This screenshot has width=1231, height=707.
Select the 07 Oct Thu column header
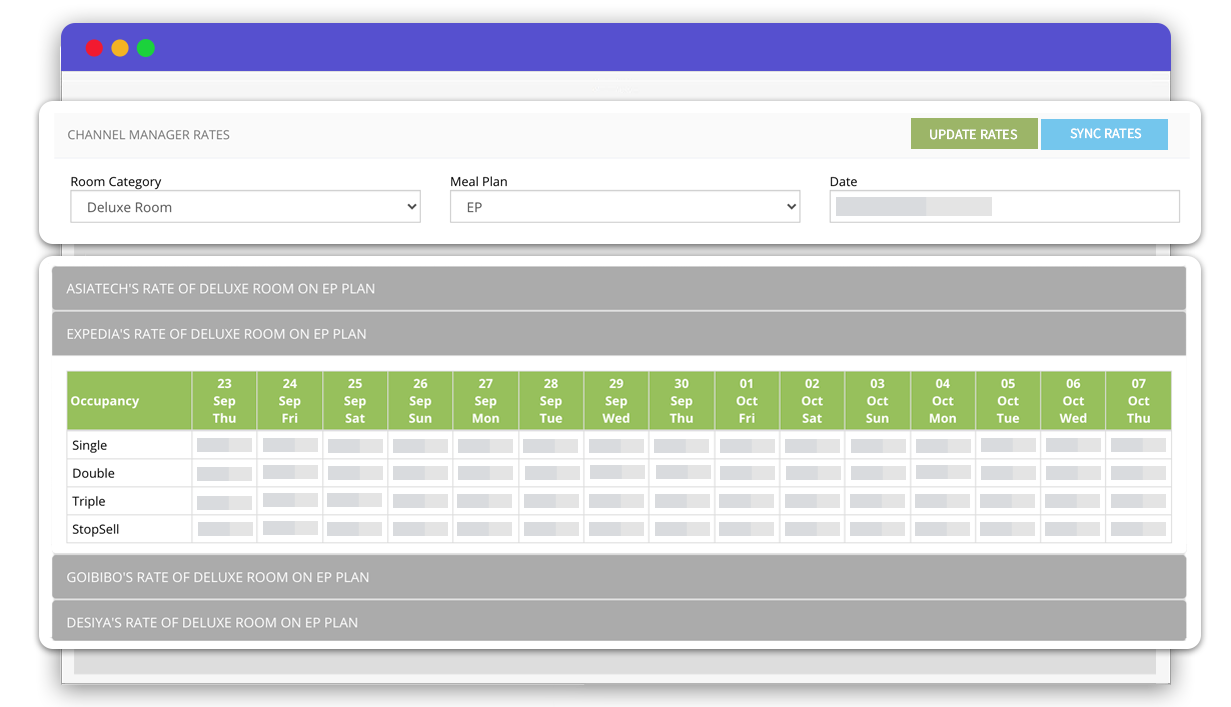(1139, 401)
